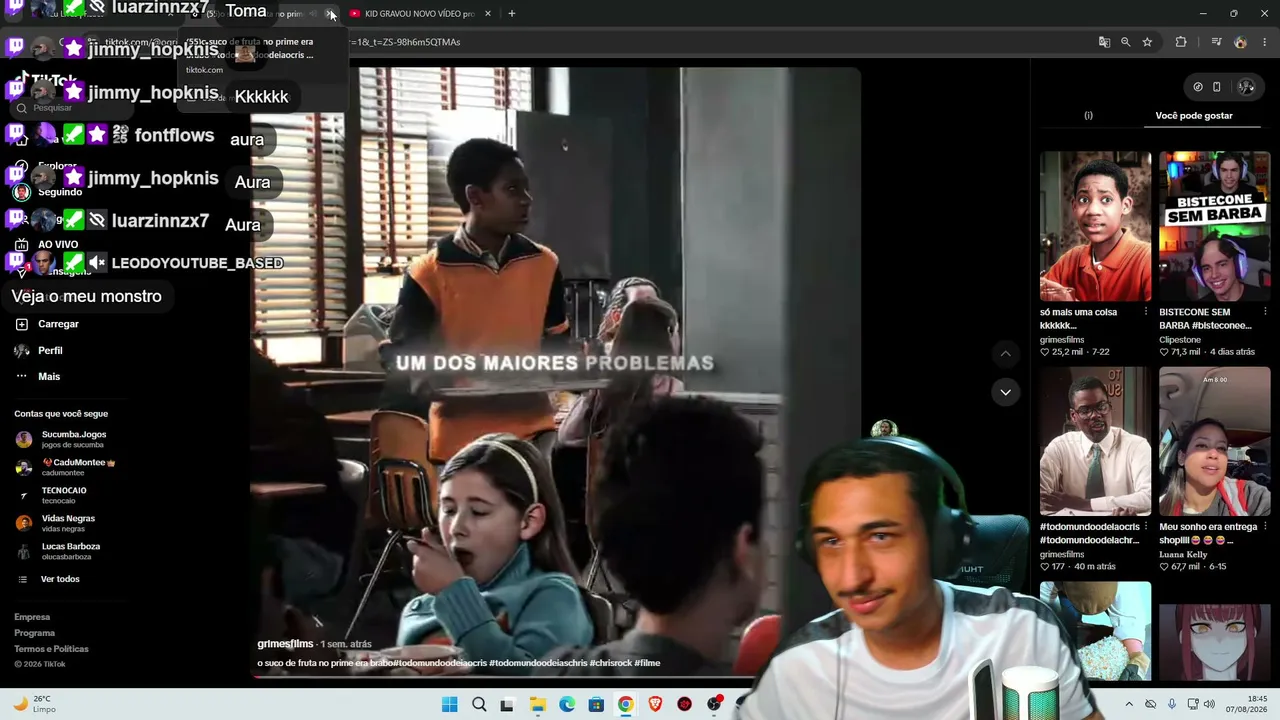Open '#todomundoodeiaocris' suggested video thumbnail
The width and height of the screenshot is (1280, 720).
[x=1095, y=441]
